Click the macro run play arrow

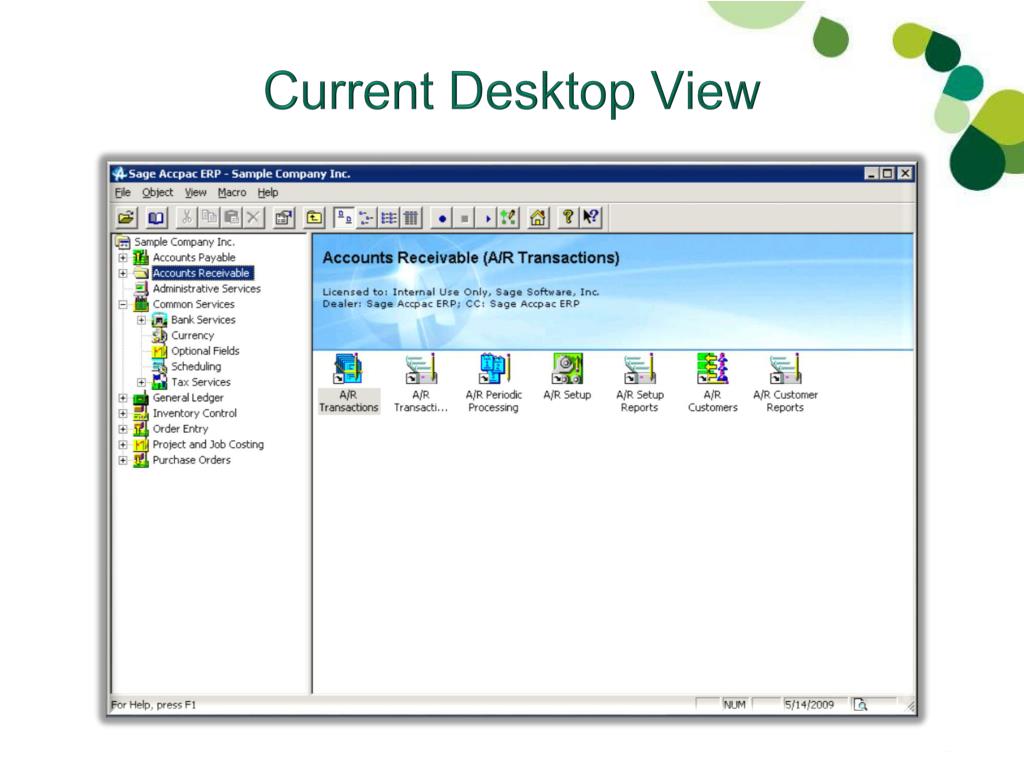point(487,217)
